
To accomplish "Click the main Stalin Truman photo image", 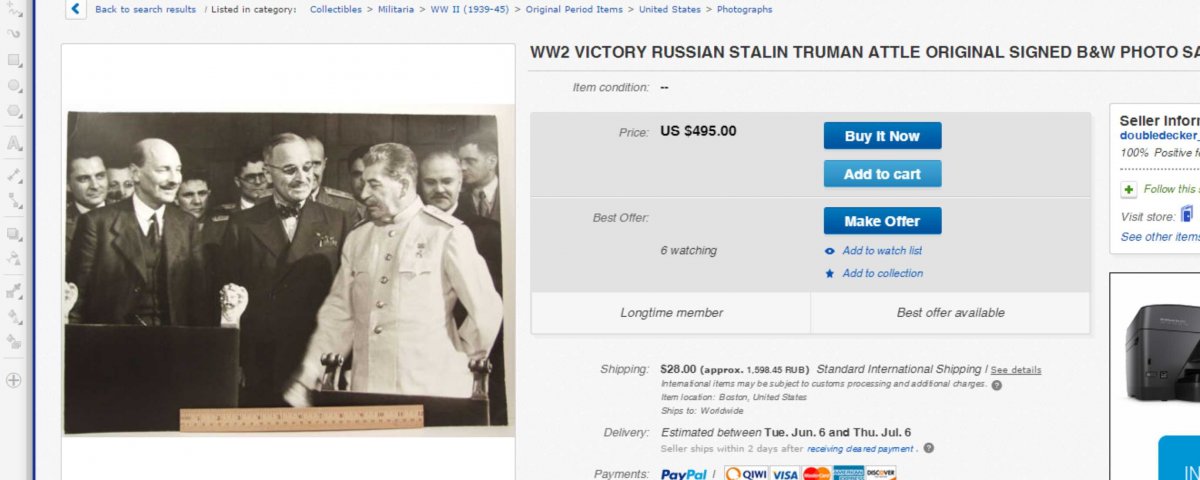I will (x=287, y=272).
